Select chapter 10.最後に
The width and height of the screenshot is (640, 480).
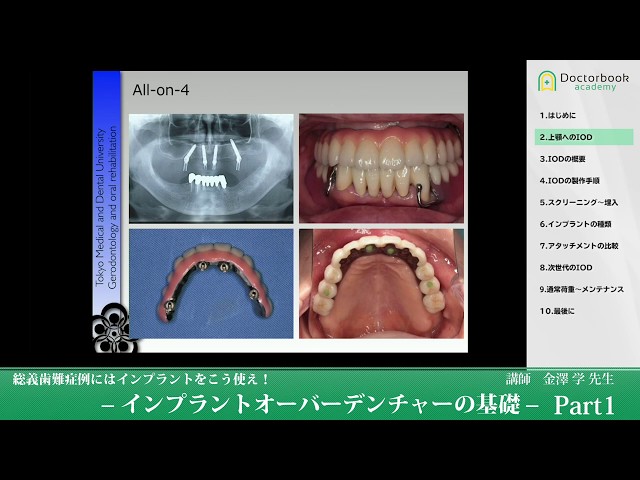pyautogui.click(x=557, y=311)
